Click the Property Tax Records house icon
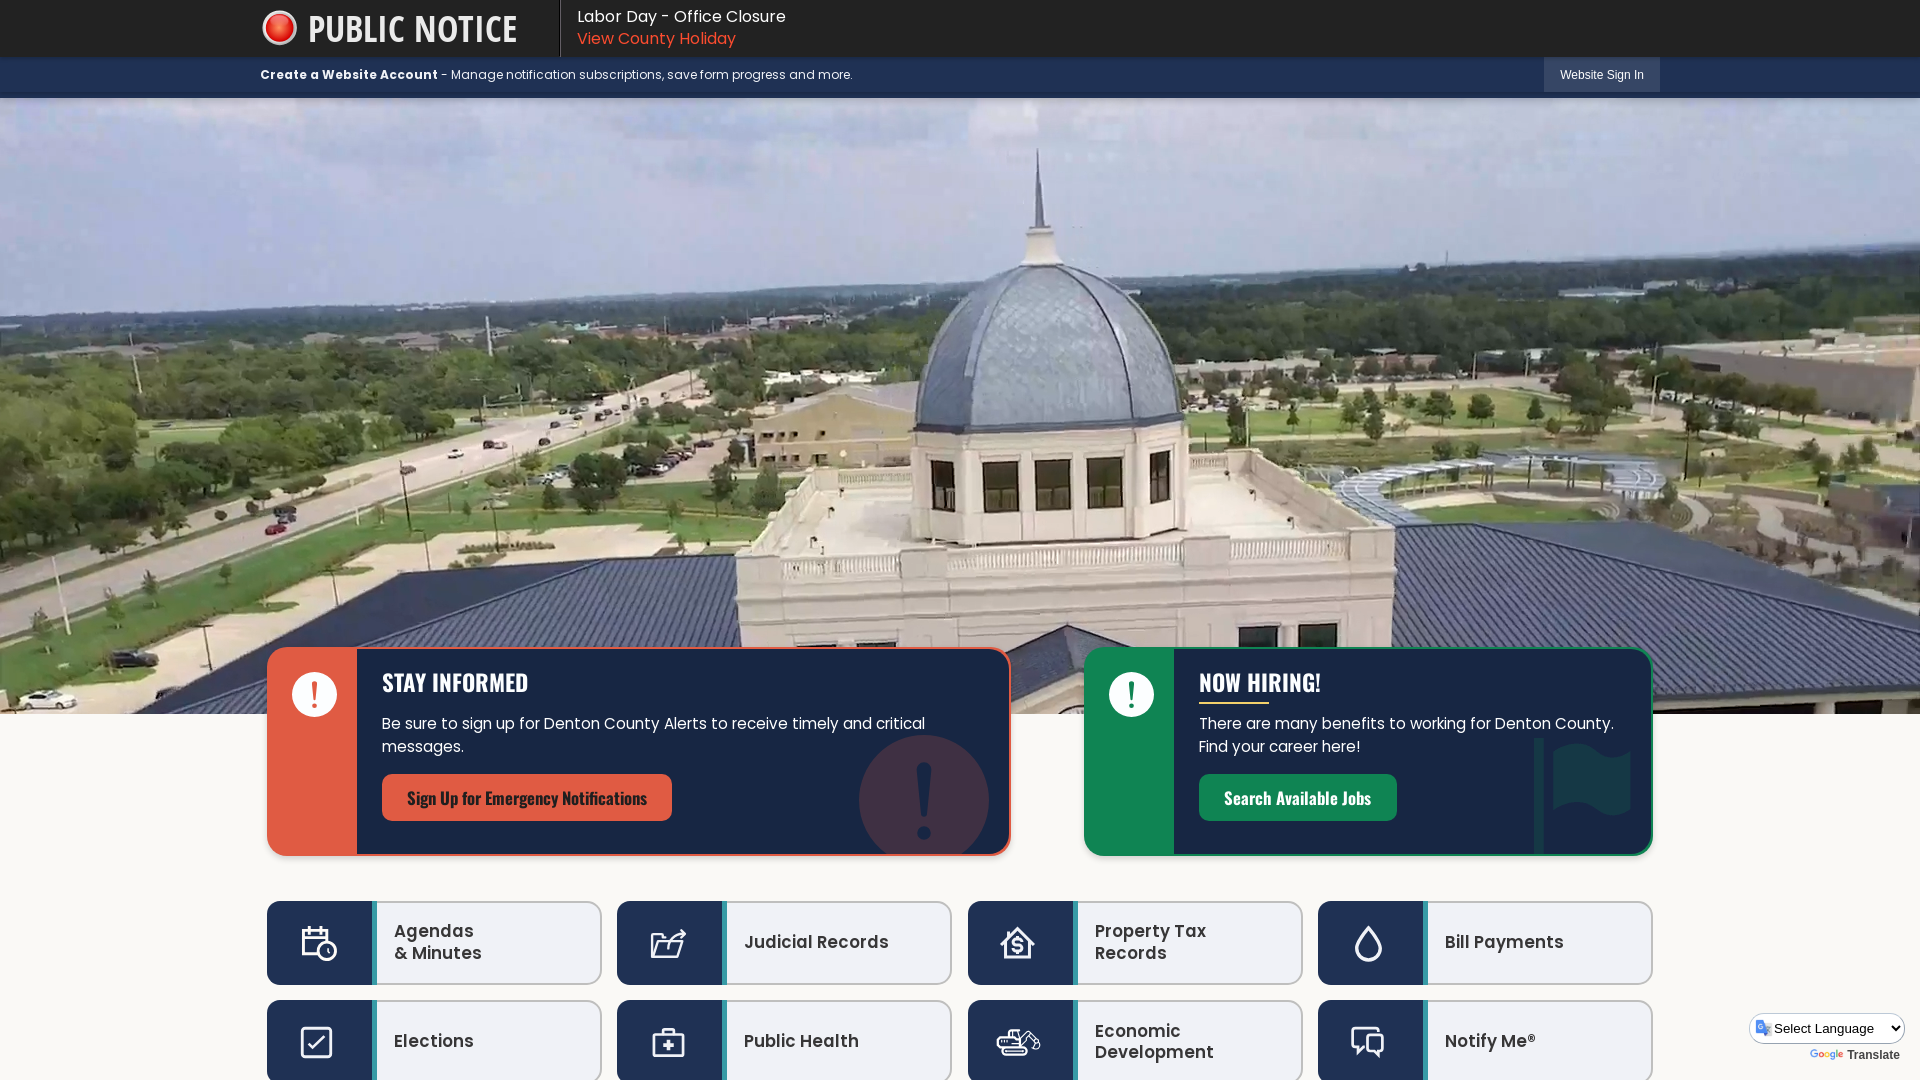Viewport: 1920px width, 1080px height. (x=1018, y=942)
